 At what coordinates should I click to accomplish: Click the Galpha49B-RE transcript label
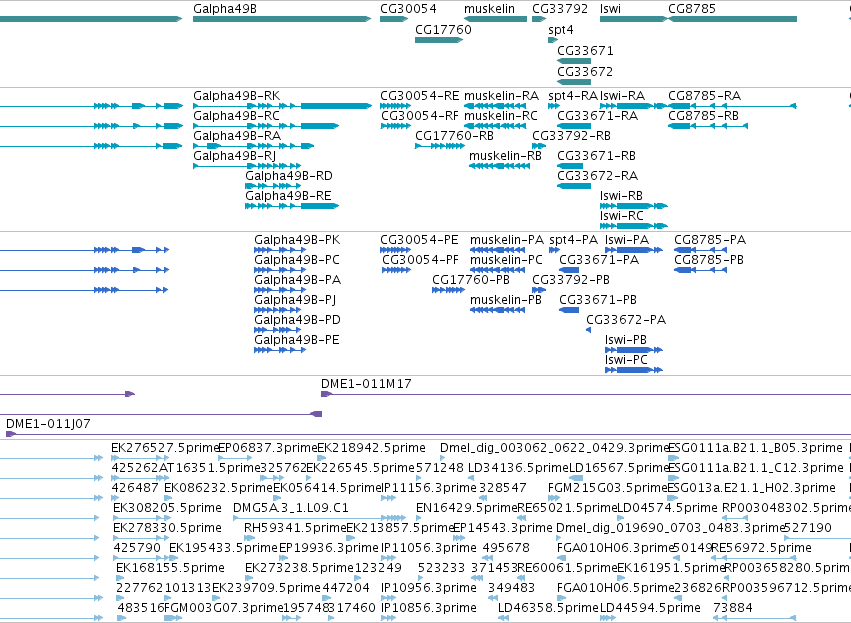[288, 196]
